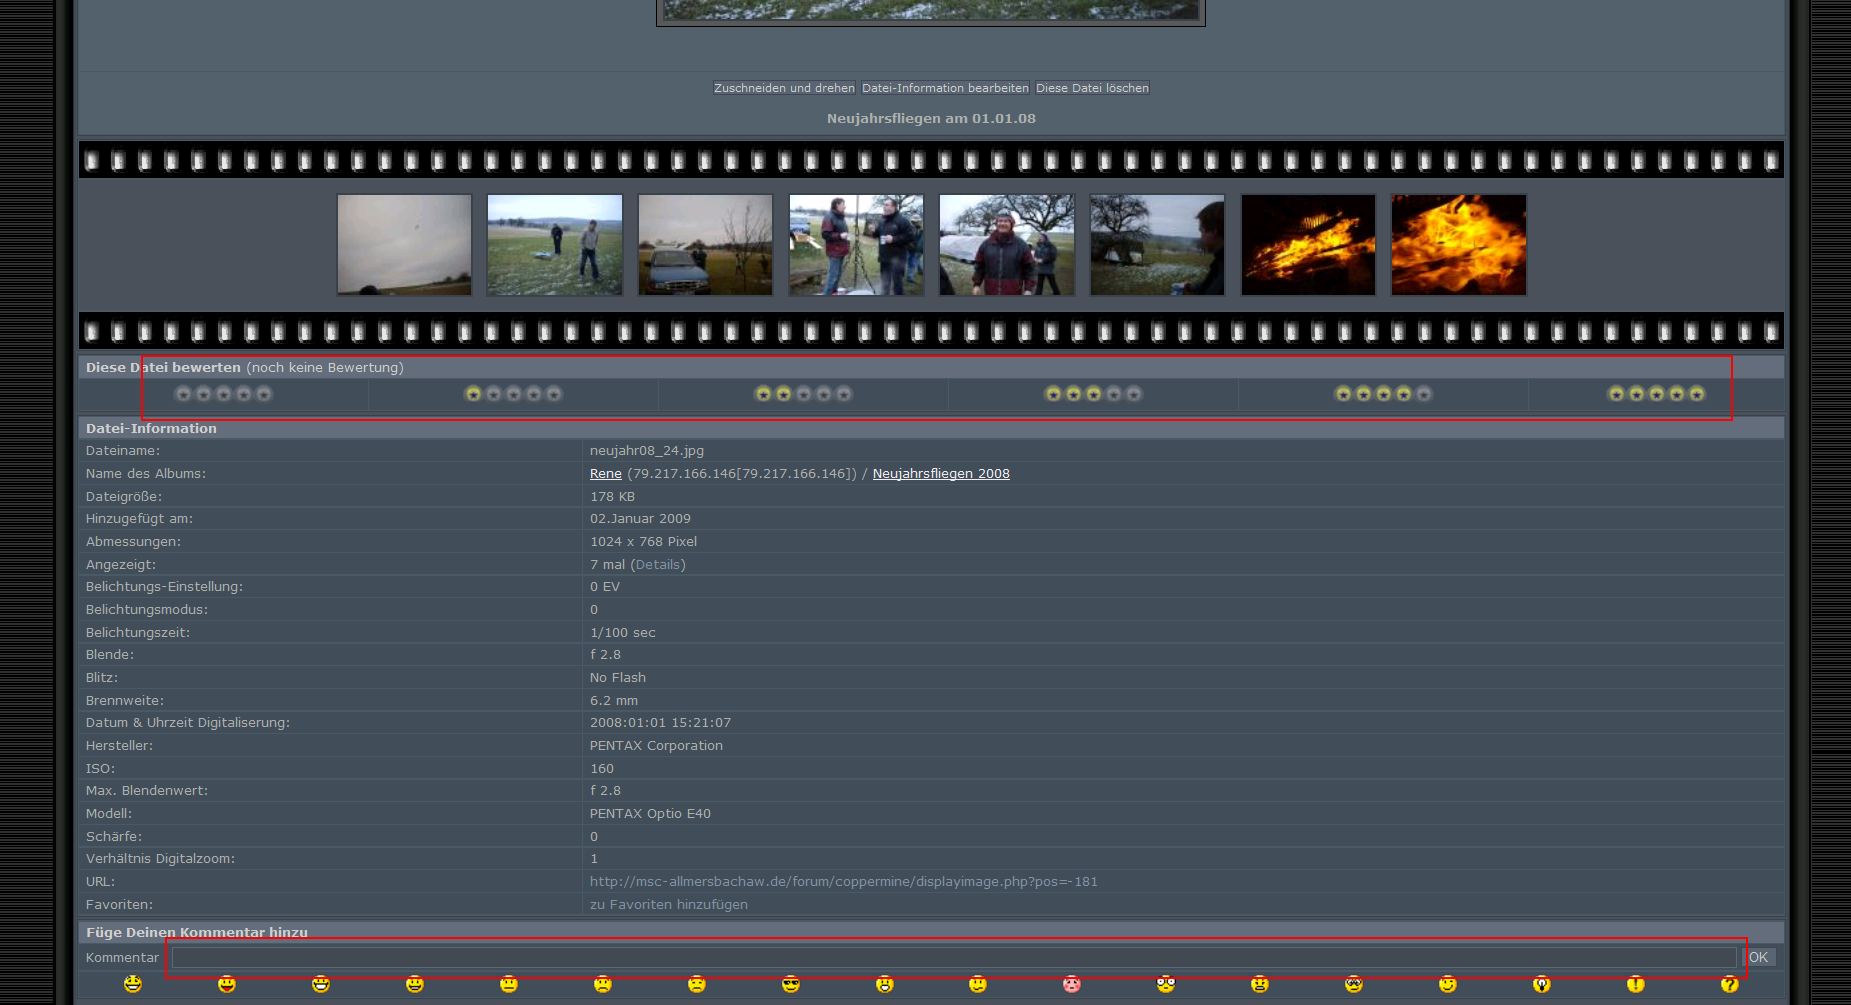Give the file a one-star rating
1851x1005 pixels.
tap(513, 394)
